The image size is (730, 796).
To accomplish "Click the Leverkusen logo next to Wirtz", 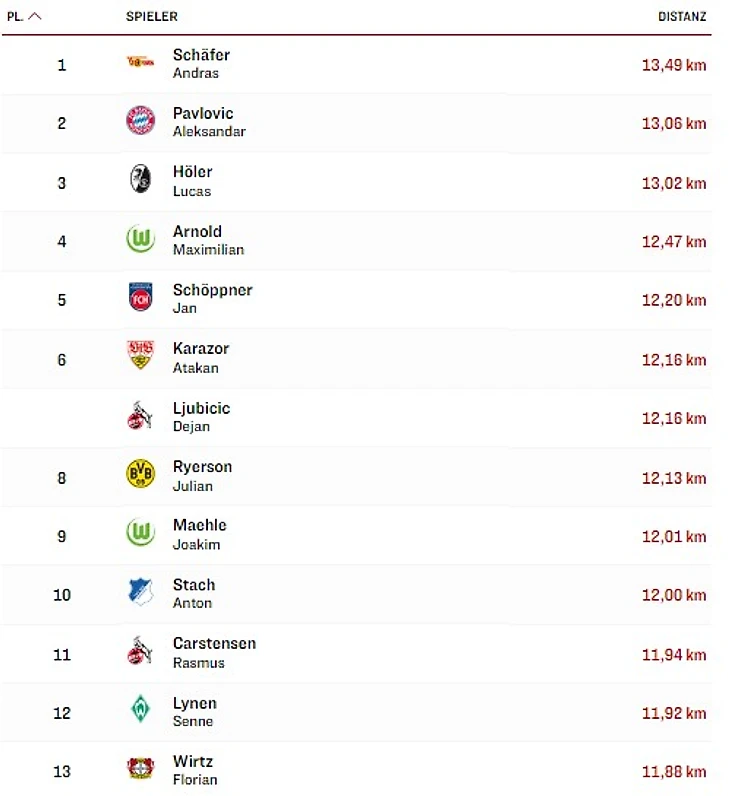I will [x=140, y=770].
